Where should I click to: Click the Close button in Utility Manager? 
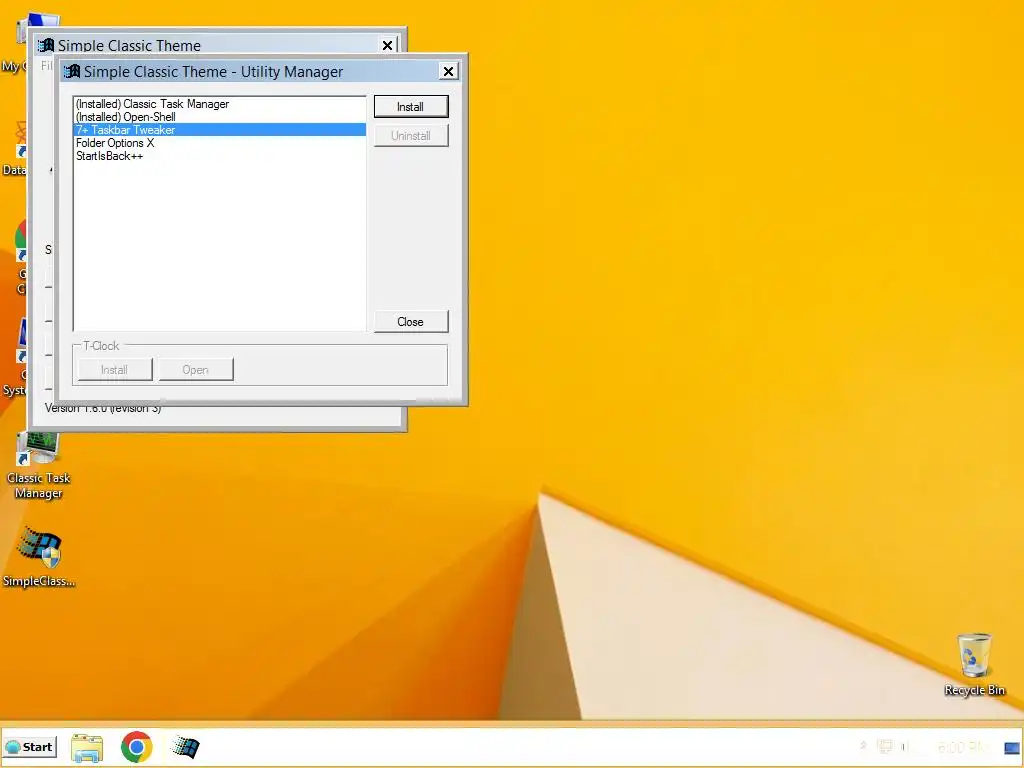tap(411, 322)
